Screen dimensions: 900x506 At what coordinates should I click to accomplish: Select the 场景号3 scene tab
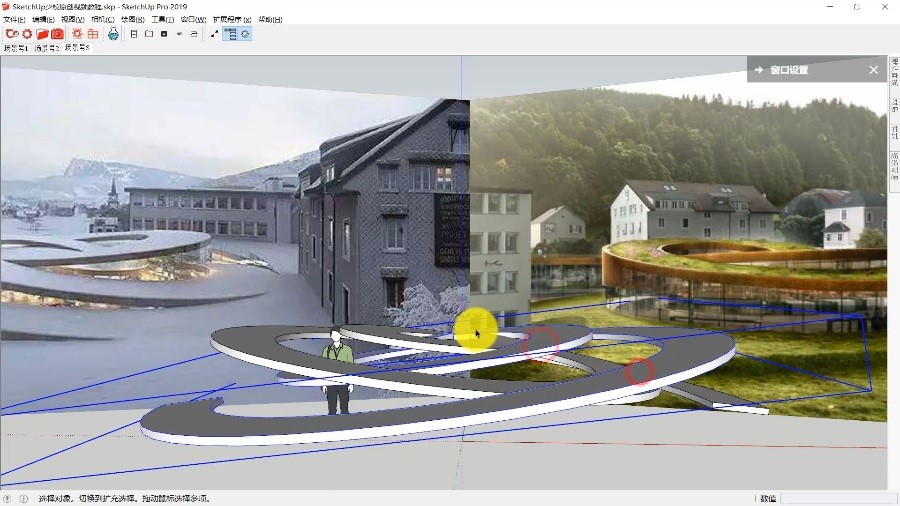(77, 48)
